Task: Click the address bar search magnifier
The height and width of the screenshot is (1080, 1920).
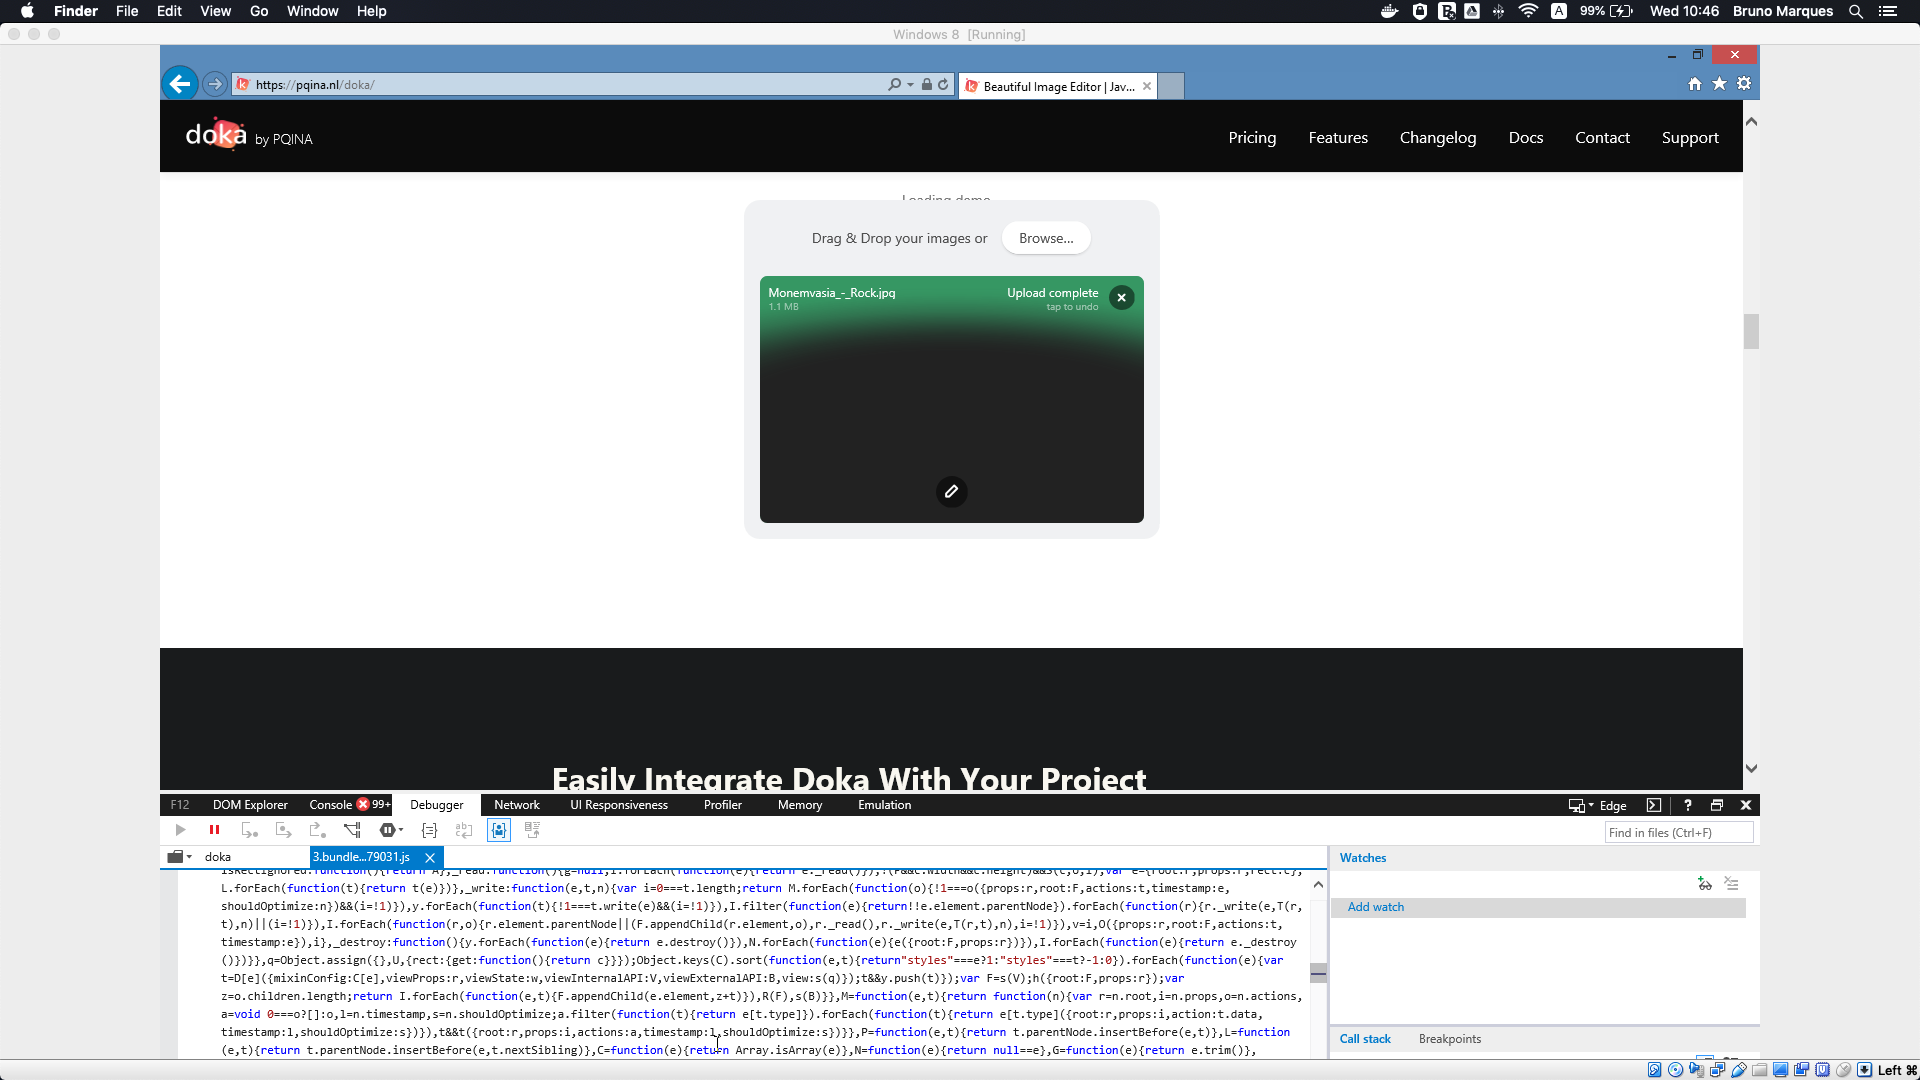Action: [x=895, y=85]
